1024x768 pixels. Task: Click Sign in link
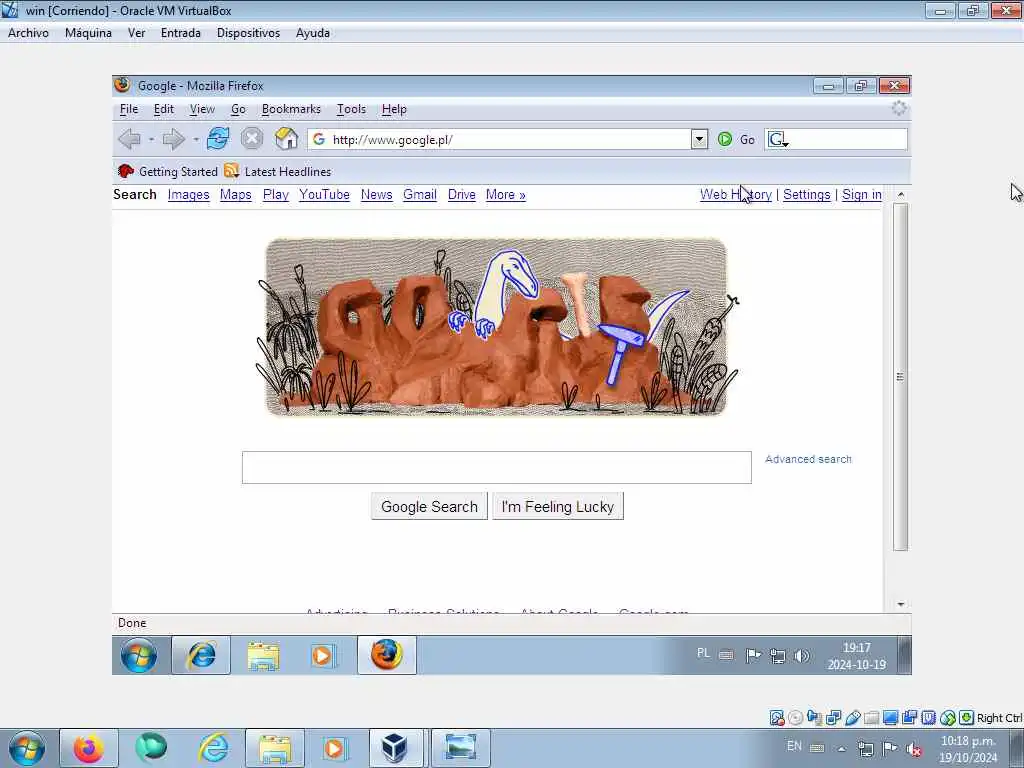point(861,195)
